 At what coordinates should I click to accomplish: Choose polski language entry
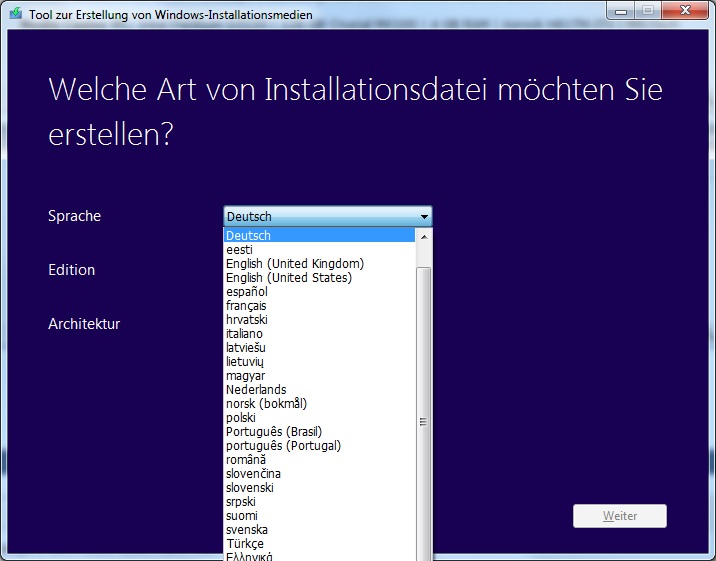coord(320,418)
